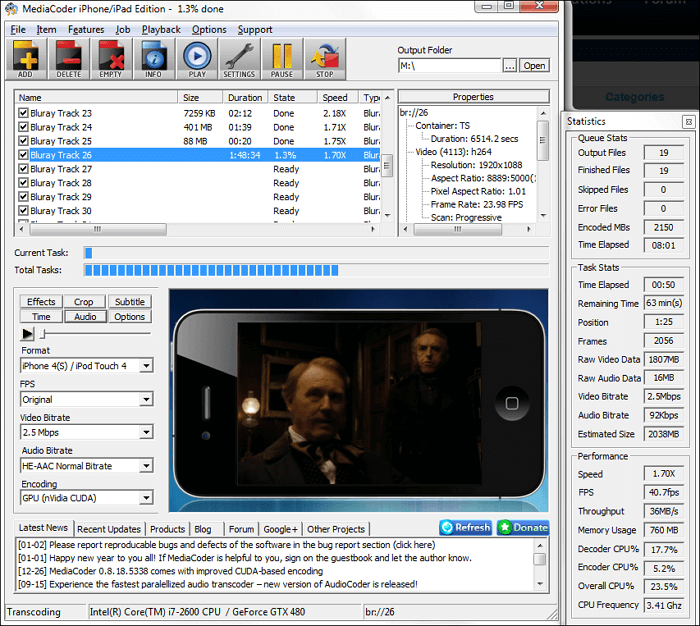700x626 pixels.
Task: Click the EMPTY list toolbar icon
Action: click(x=112, y=60)
